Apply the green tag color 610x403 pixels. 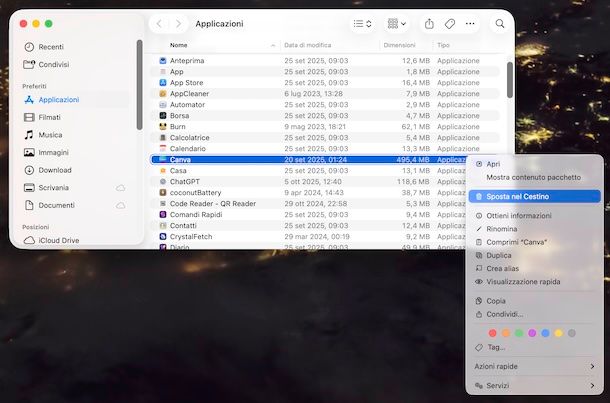coord(519,333)
